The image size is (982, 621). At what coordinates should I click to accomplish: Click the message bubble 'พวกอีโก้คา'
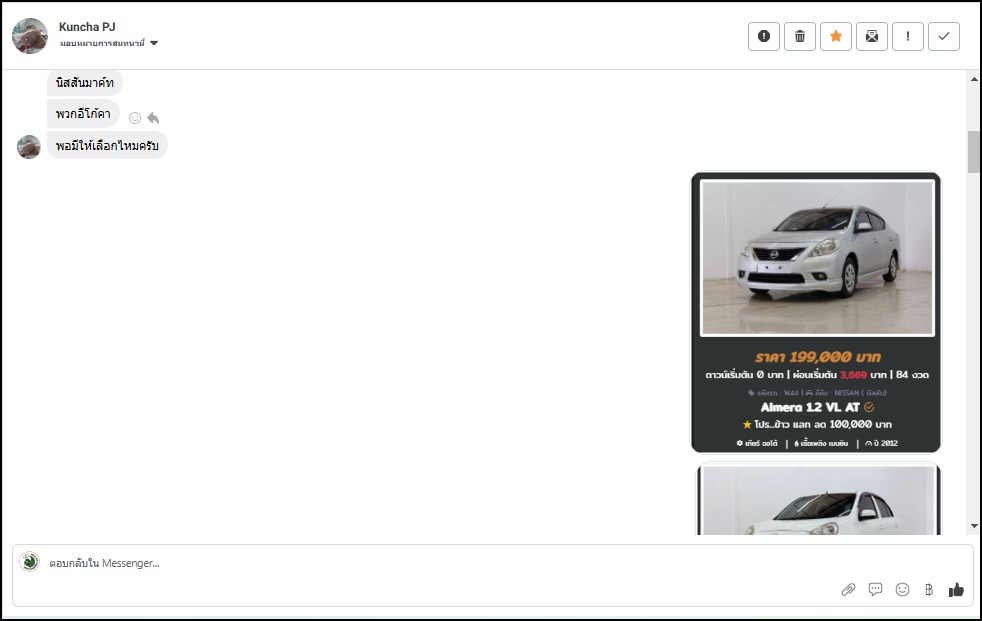click(83, 114)
